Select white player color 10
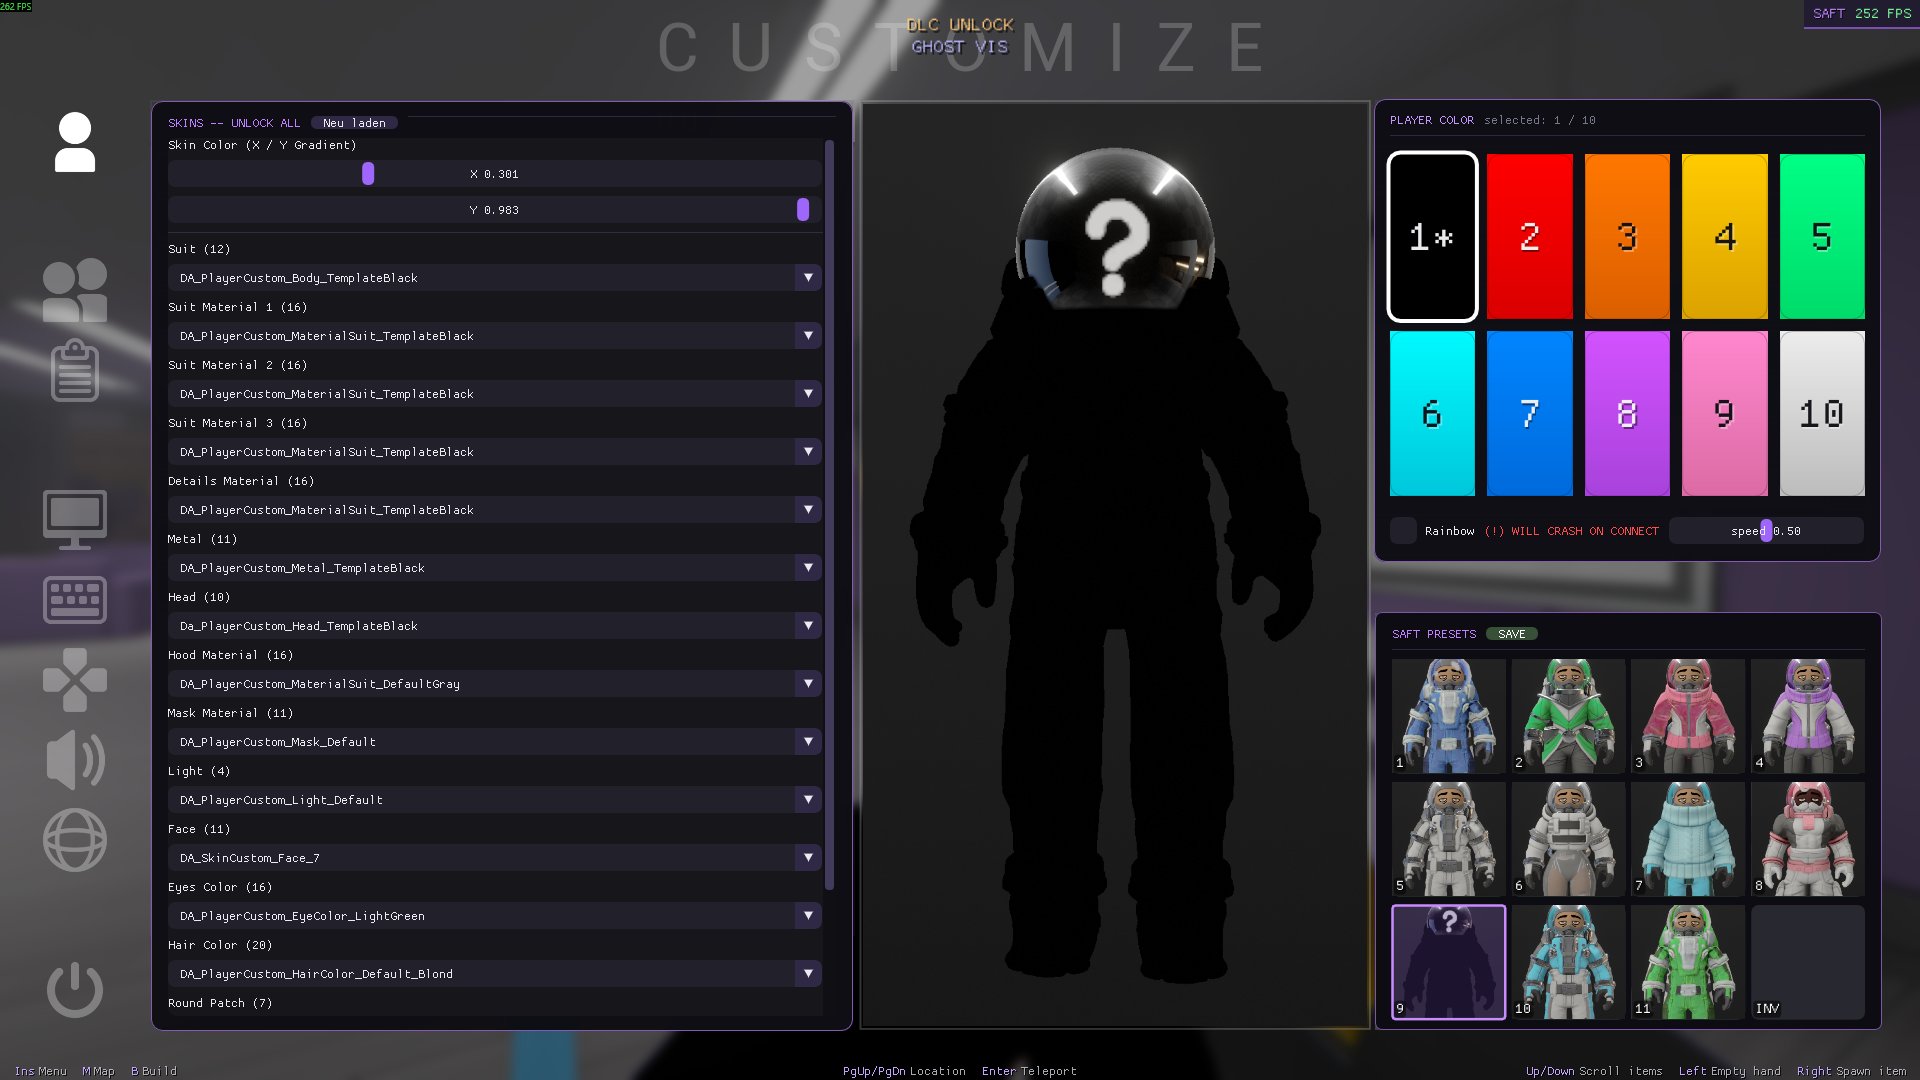The image size is (1920, 1080). [1822, 414]
